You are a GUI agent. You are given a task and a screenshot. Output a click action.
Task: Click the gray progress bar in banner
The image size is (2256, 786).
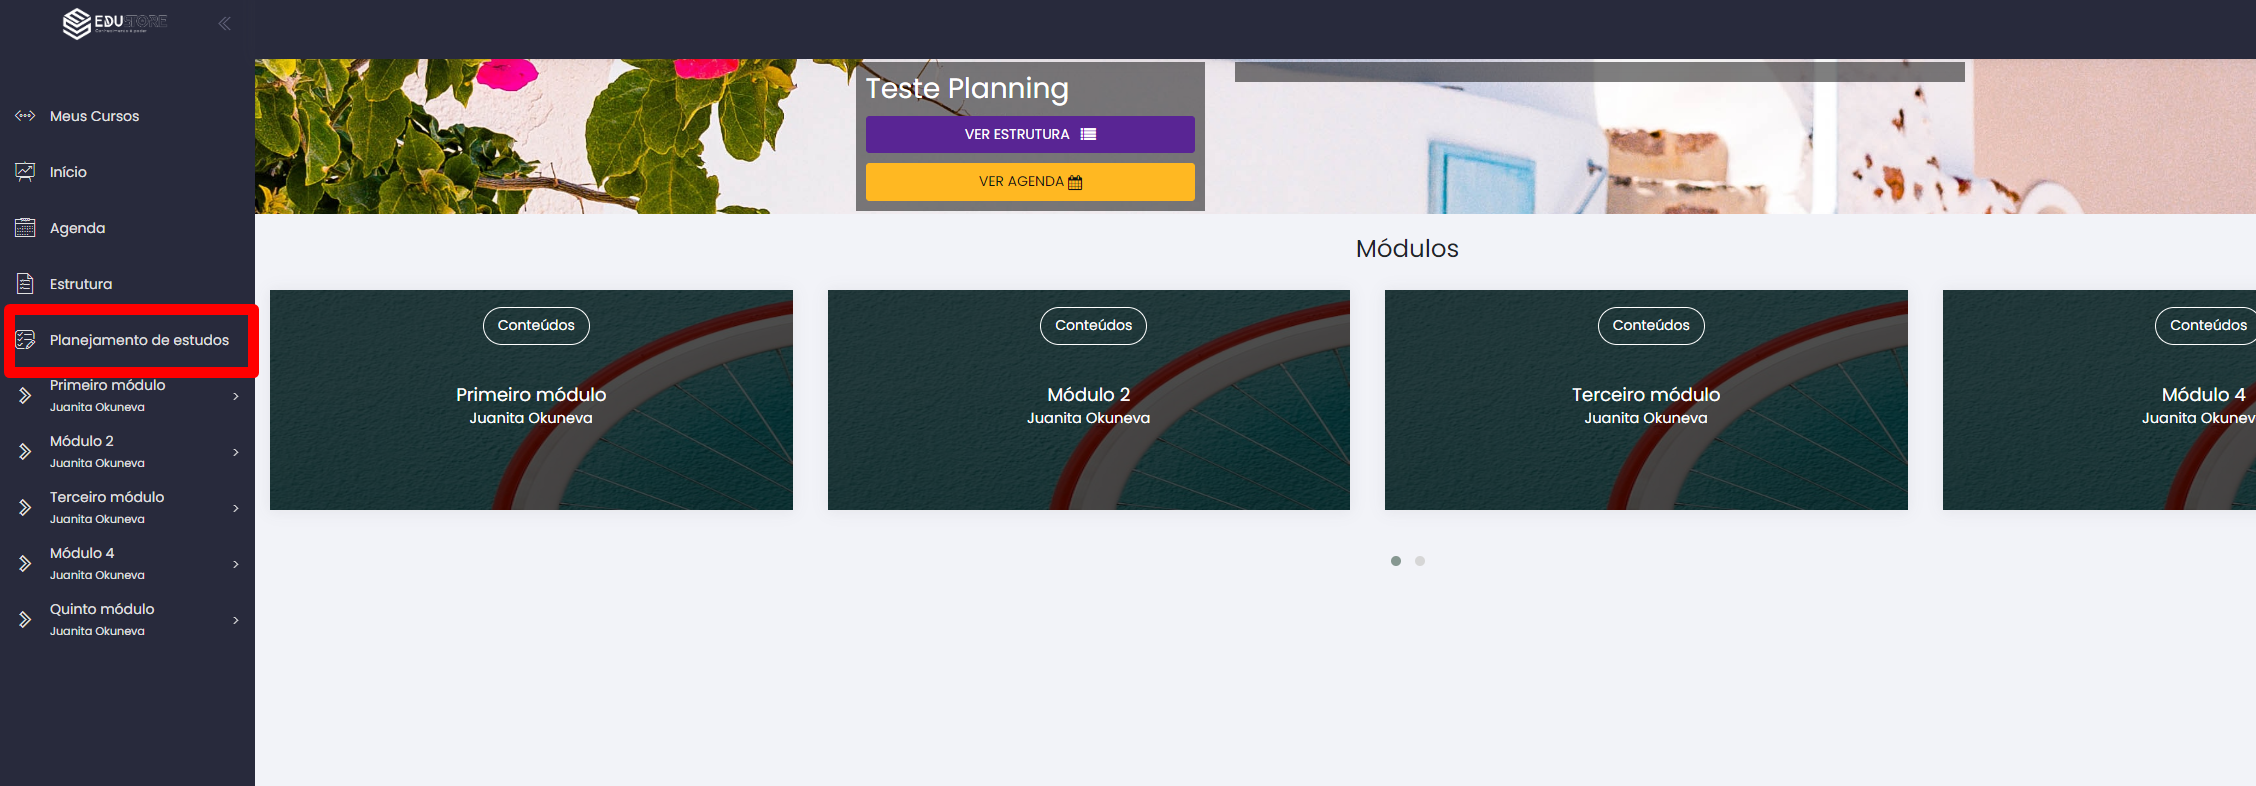coord(1599,72)
